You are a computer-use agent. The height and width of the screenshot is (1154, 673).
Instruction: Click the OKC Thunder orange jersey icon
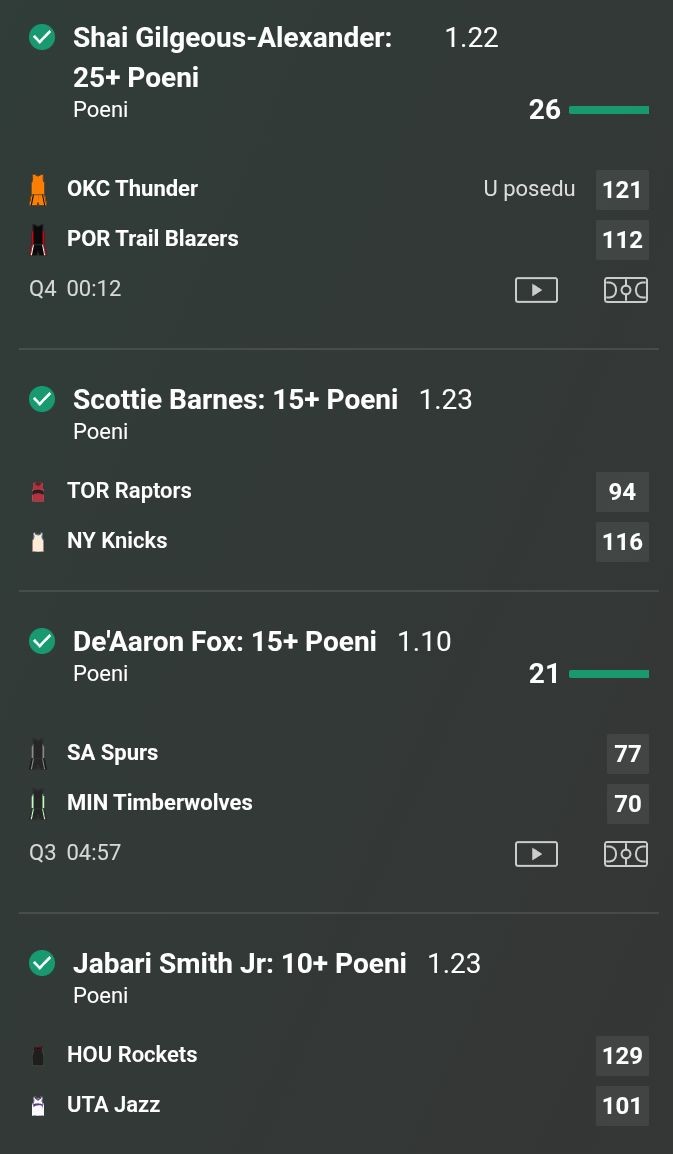coord(38,189)
